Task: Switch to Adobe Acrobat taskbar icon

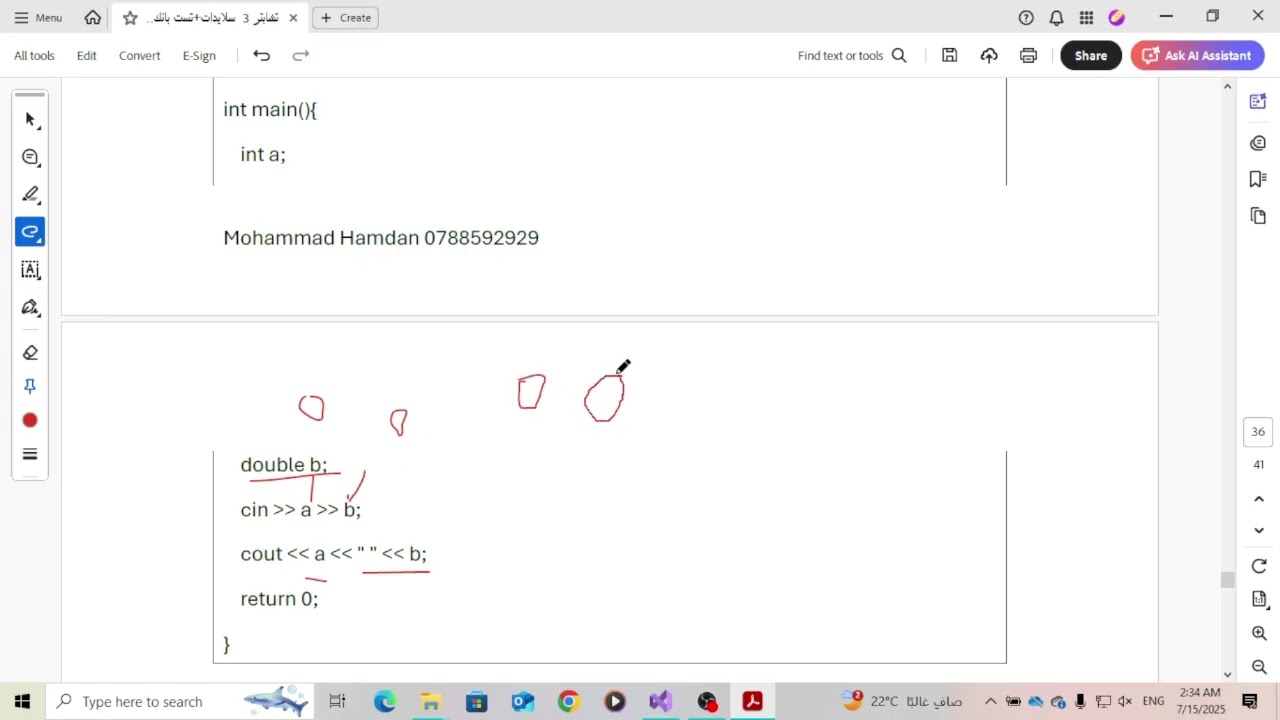Action: [753, 701]
